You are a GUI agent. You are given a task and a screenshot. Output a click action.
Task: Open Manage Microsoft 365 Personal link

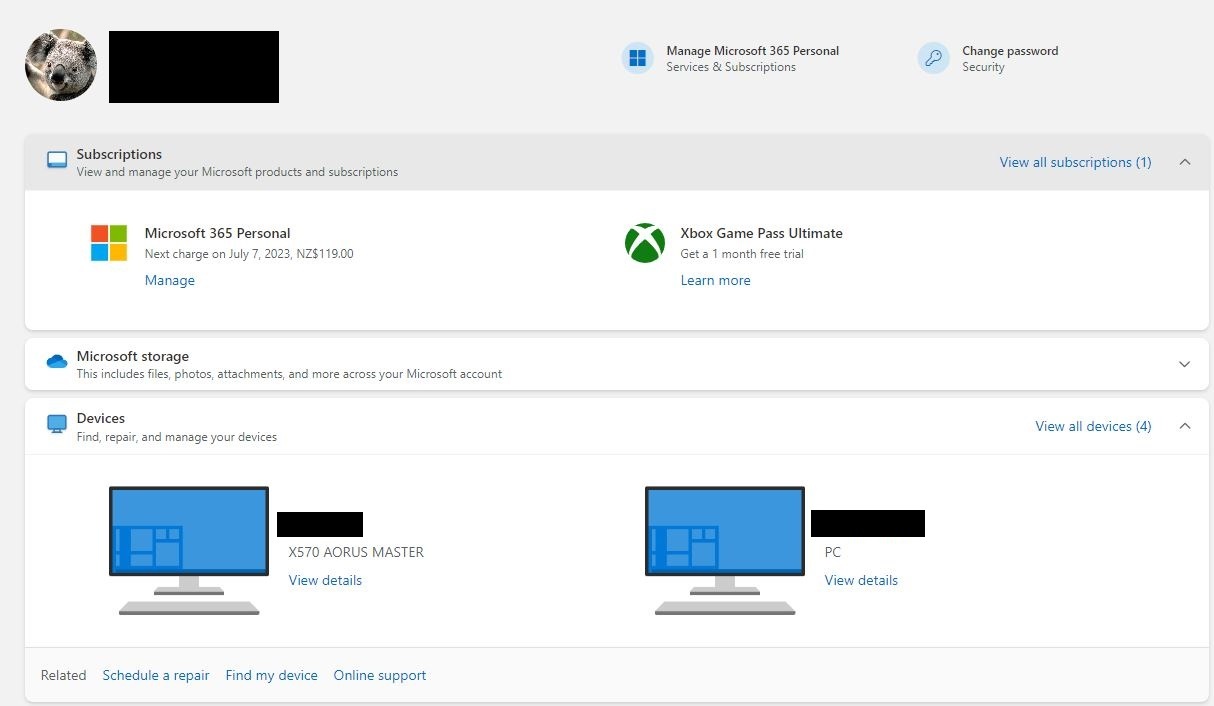coord(752,51)
